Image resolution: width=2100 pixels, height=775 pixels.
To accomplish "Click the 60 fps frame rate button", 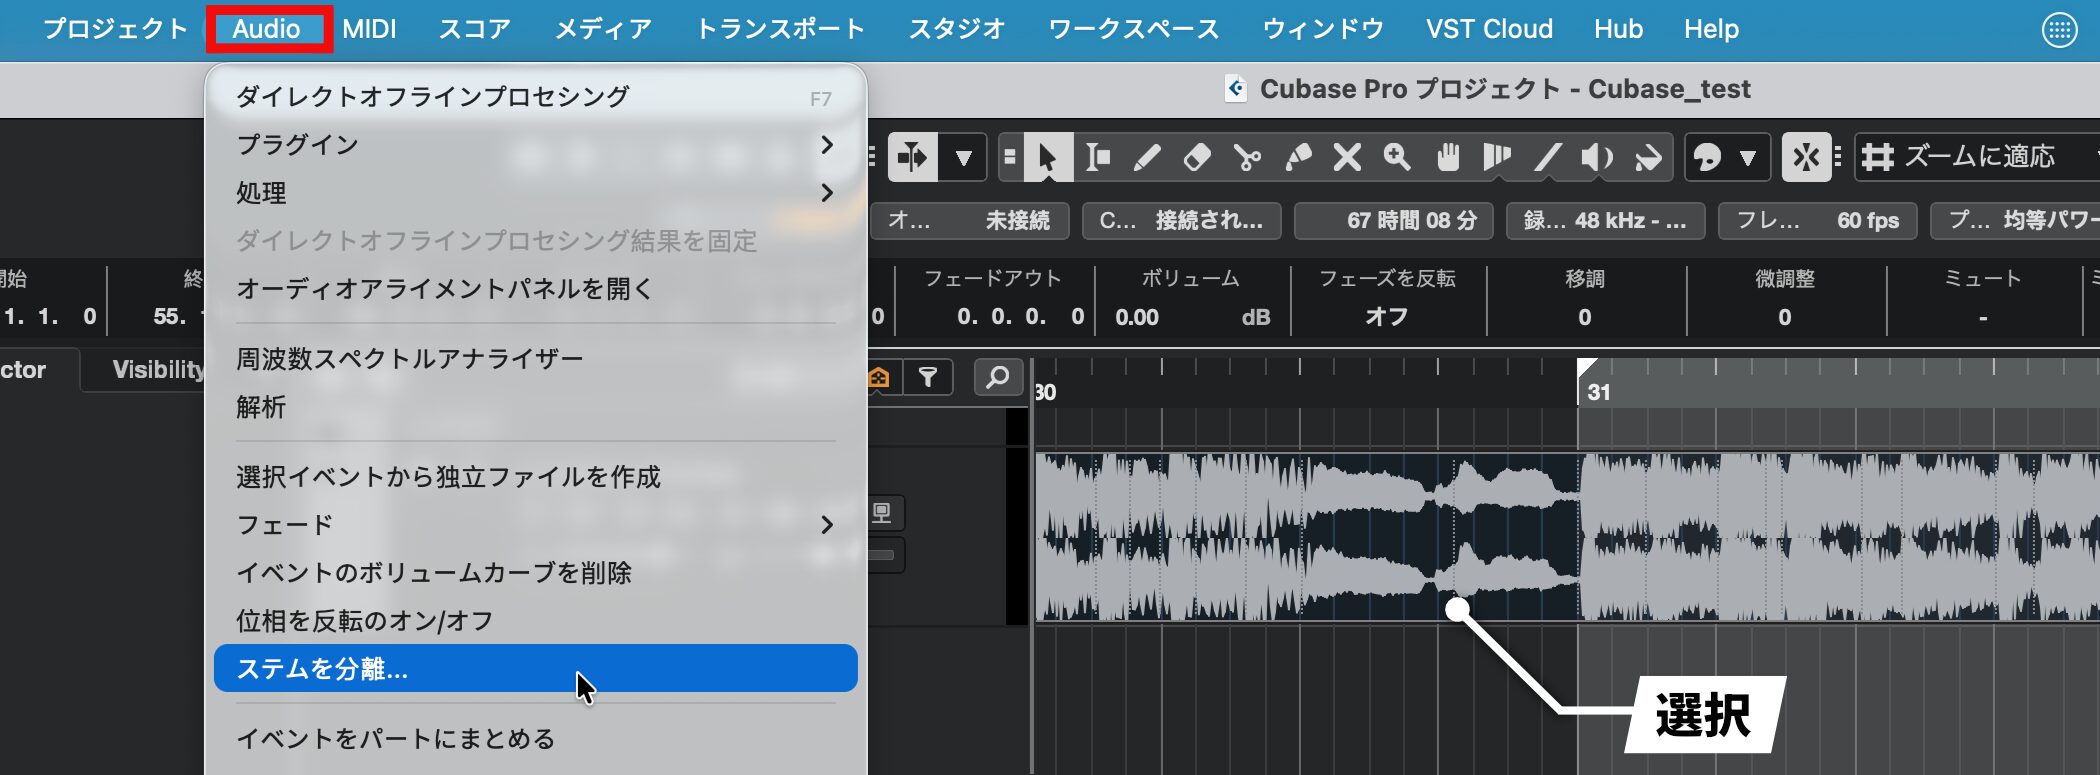I will [1816, 221].
